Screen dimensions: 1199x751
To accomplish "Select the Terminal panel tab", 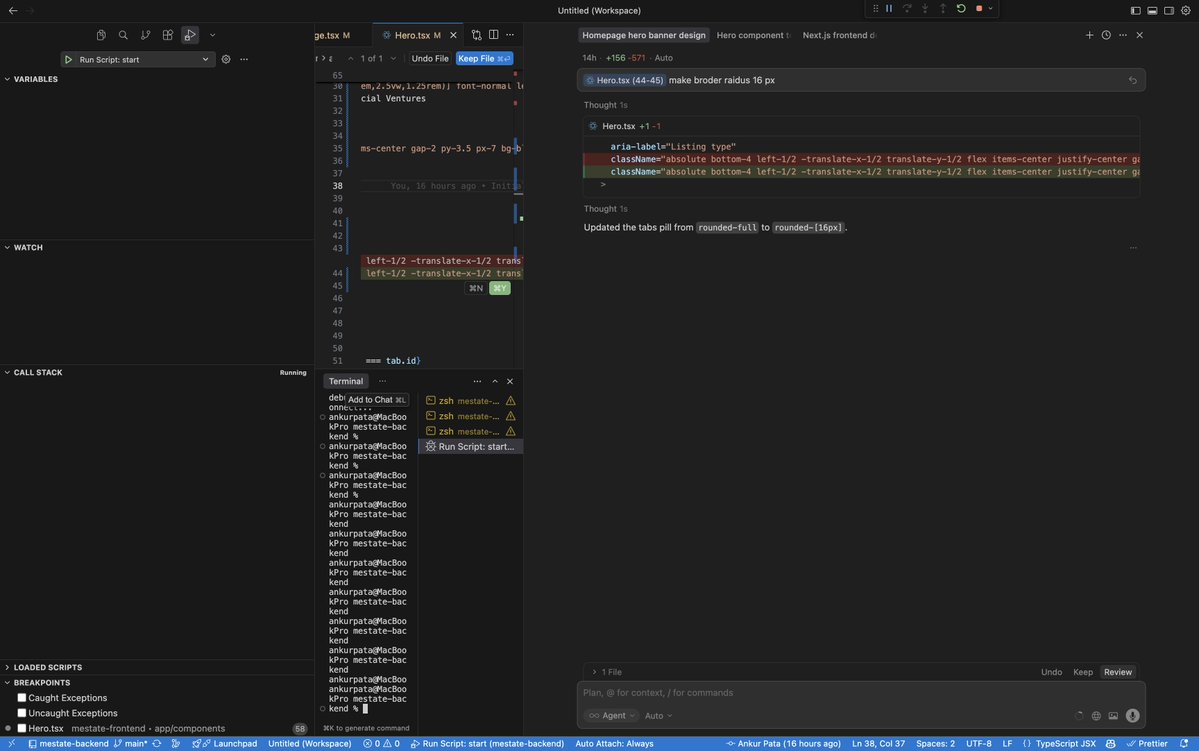I will (x=346, y=382).
